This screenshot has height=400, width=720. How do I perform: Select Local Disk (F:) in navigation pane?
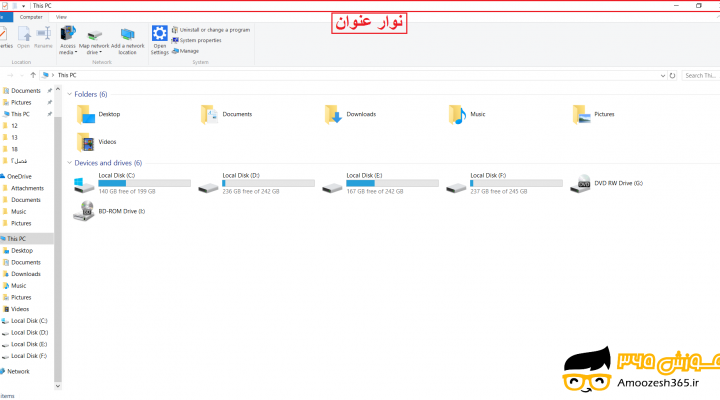coord(29,356)
